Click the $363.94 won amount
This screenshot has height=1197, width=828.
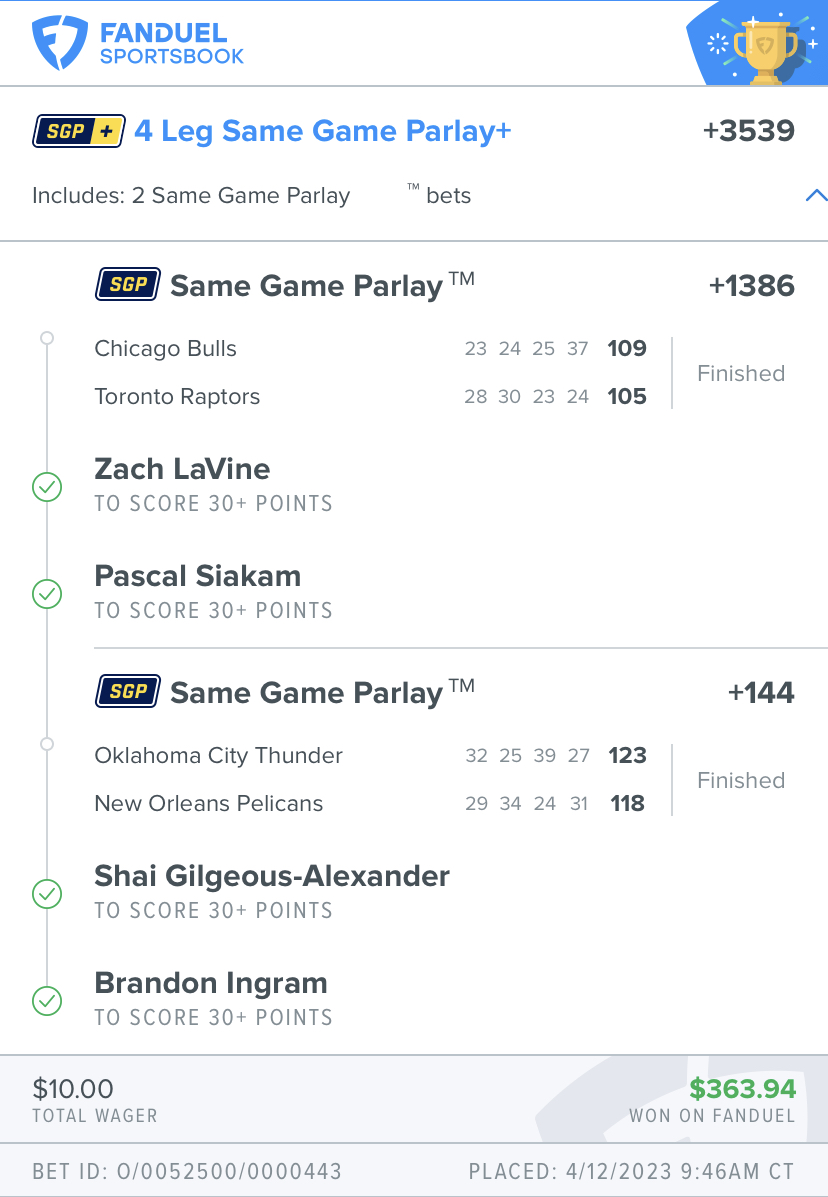click(x=743, y=1089)
